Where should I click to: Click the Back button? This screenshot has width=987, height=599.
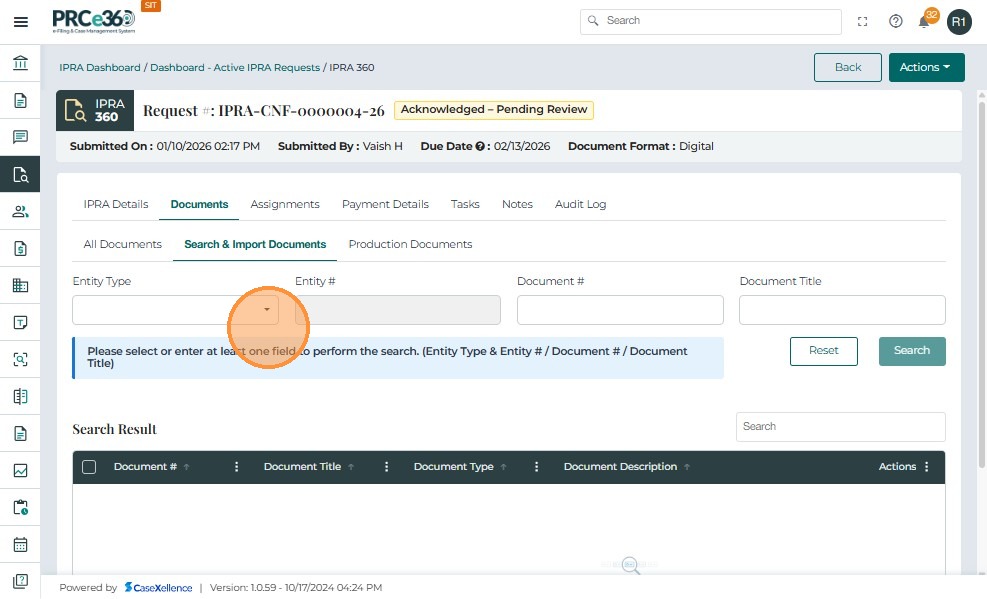tap(847, 67)
